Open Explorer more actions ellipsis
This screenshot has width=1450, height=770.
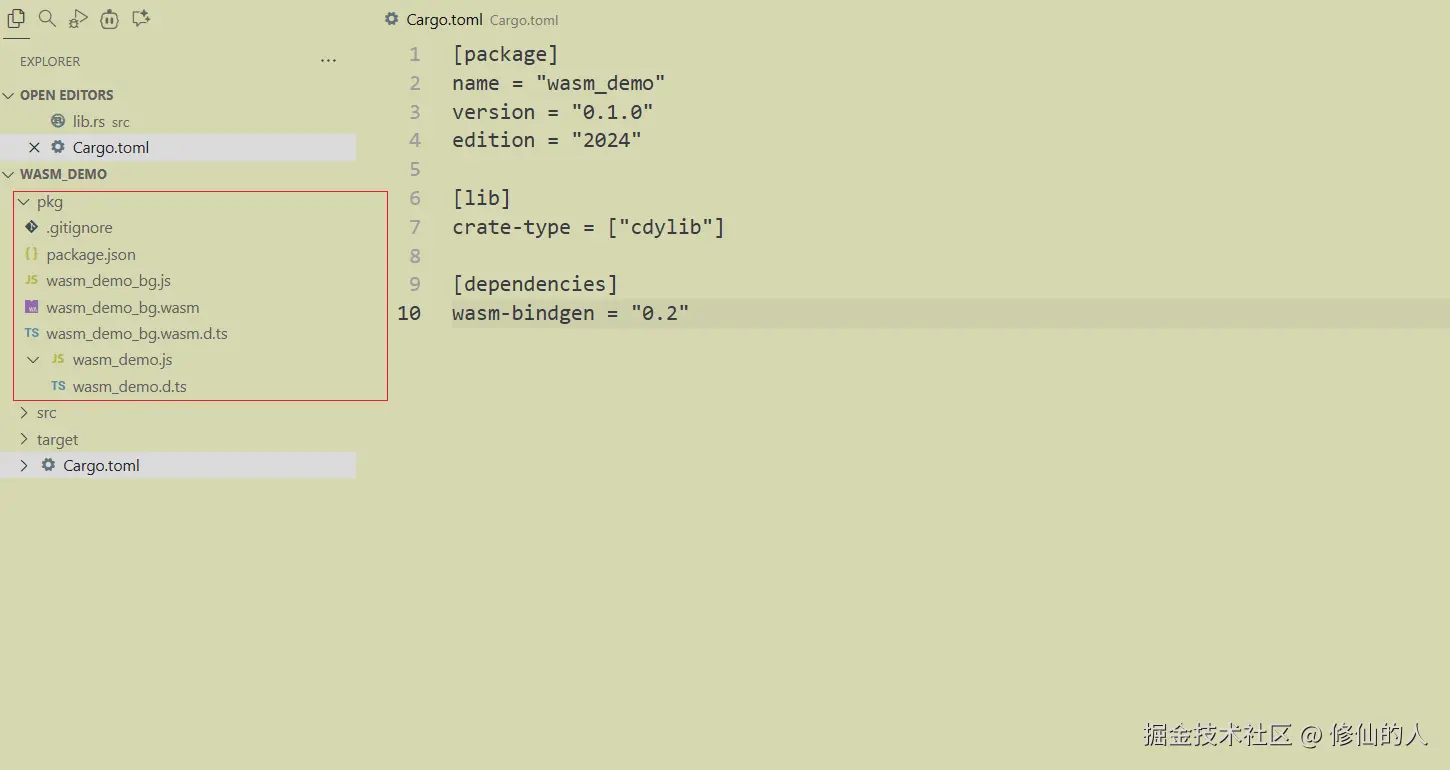(x=328, y=61)
